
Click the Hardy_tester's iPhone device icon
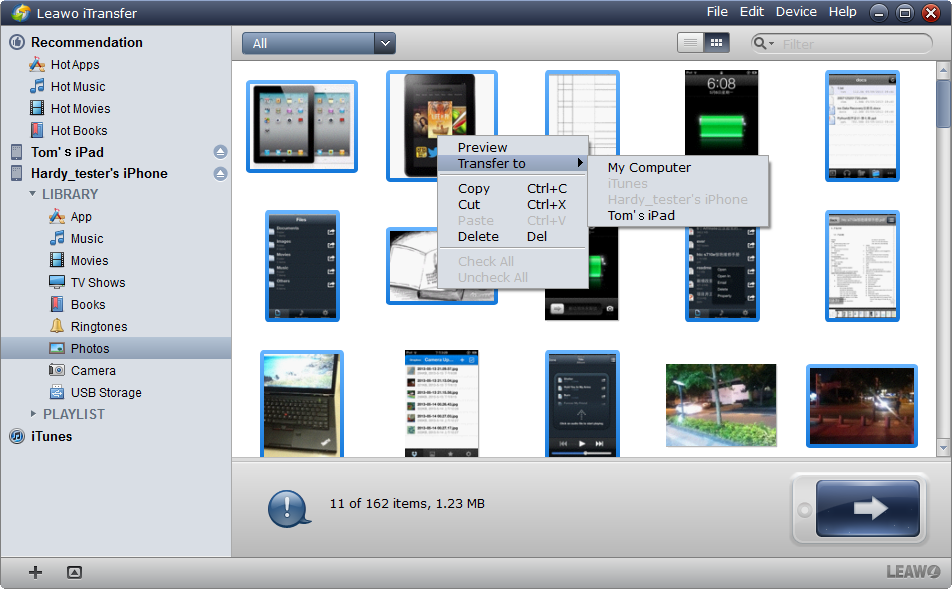tap(16, 174)
